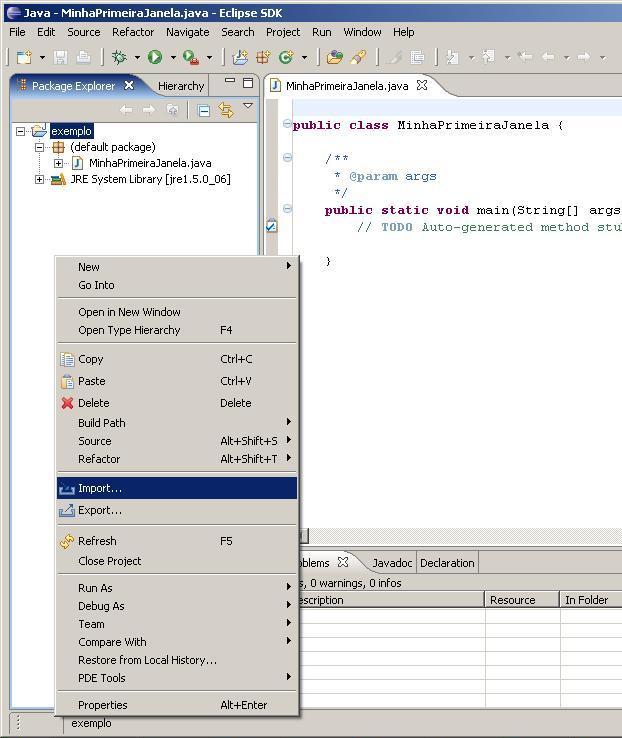Switch to the Declaration tab
The height and width of the screenshot is (738, 622).
[x=447, y=563]
